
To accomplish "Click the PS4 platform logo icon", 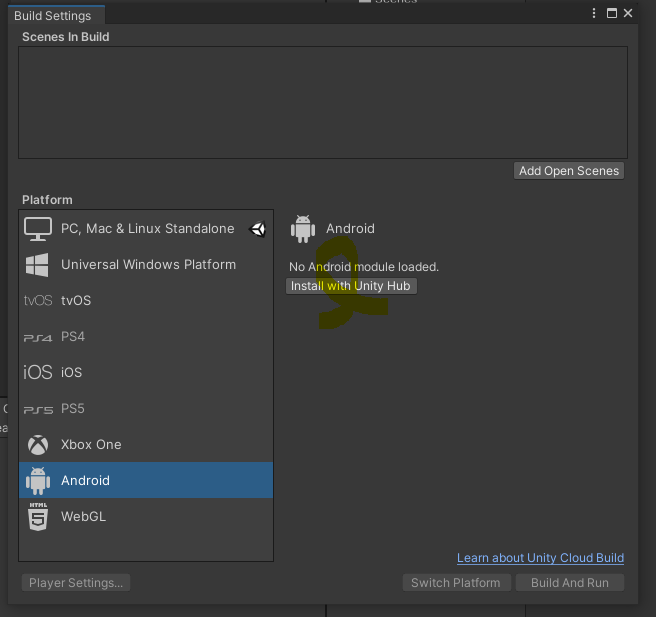I will (38, 337).
